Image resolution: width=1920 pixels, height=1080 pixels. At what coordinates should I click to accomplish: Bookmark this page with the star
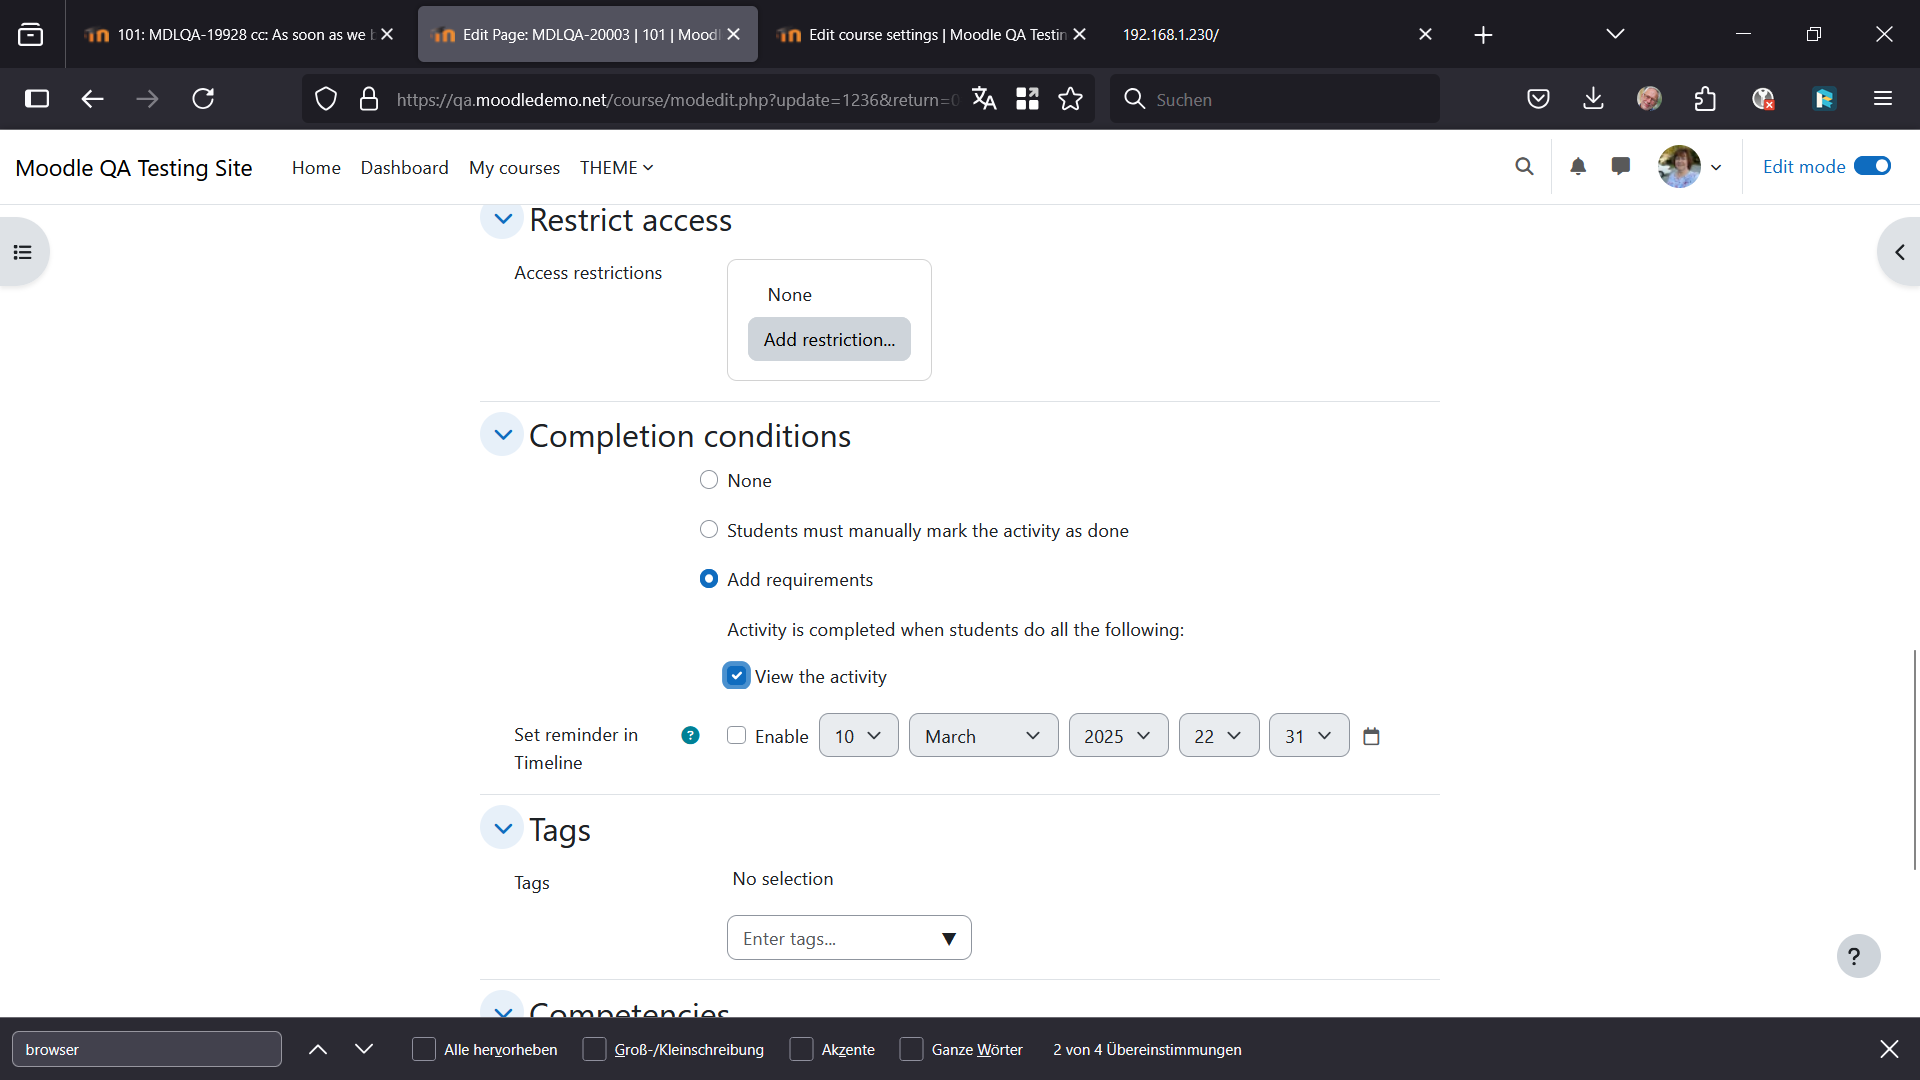coord(1070,99)
